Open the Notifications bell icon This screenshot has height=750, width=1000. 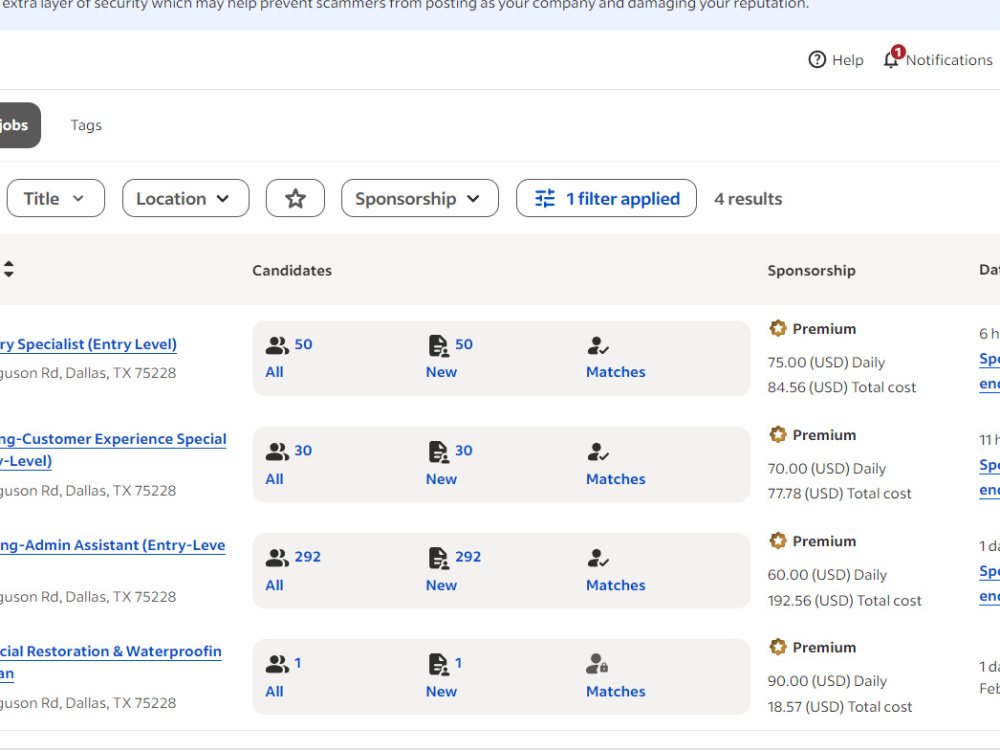[x=891, y=59]
